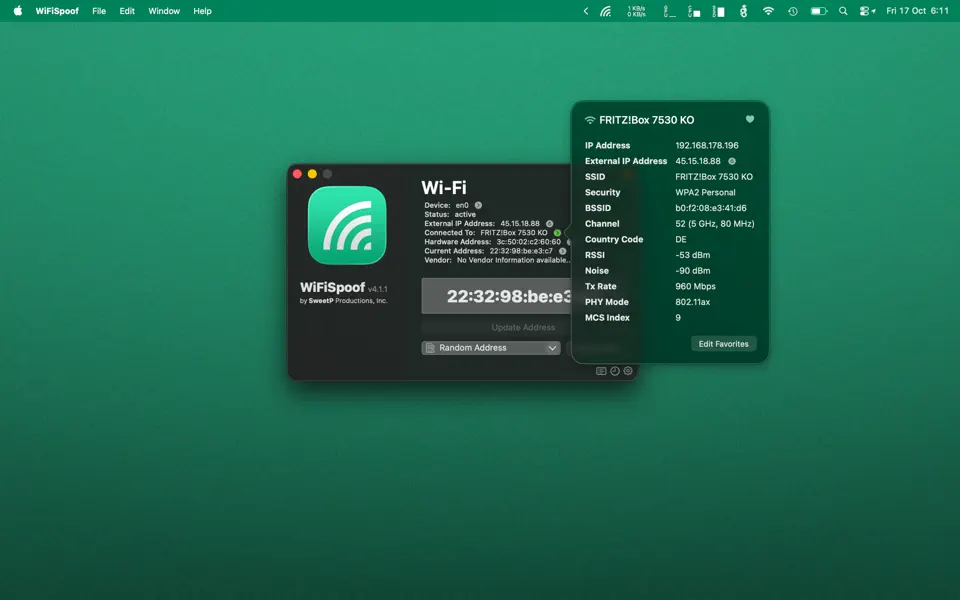This screenshot has height=600, width=960.
Task: Click the Bluetooth icon in the menu bar
Action: [x=742, y=11]
